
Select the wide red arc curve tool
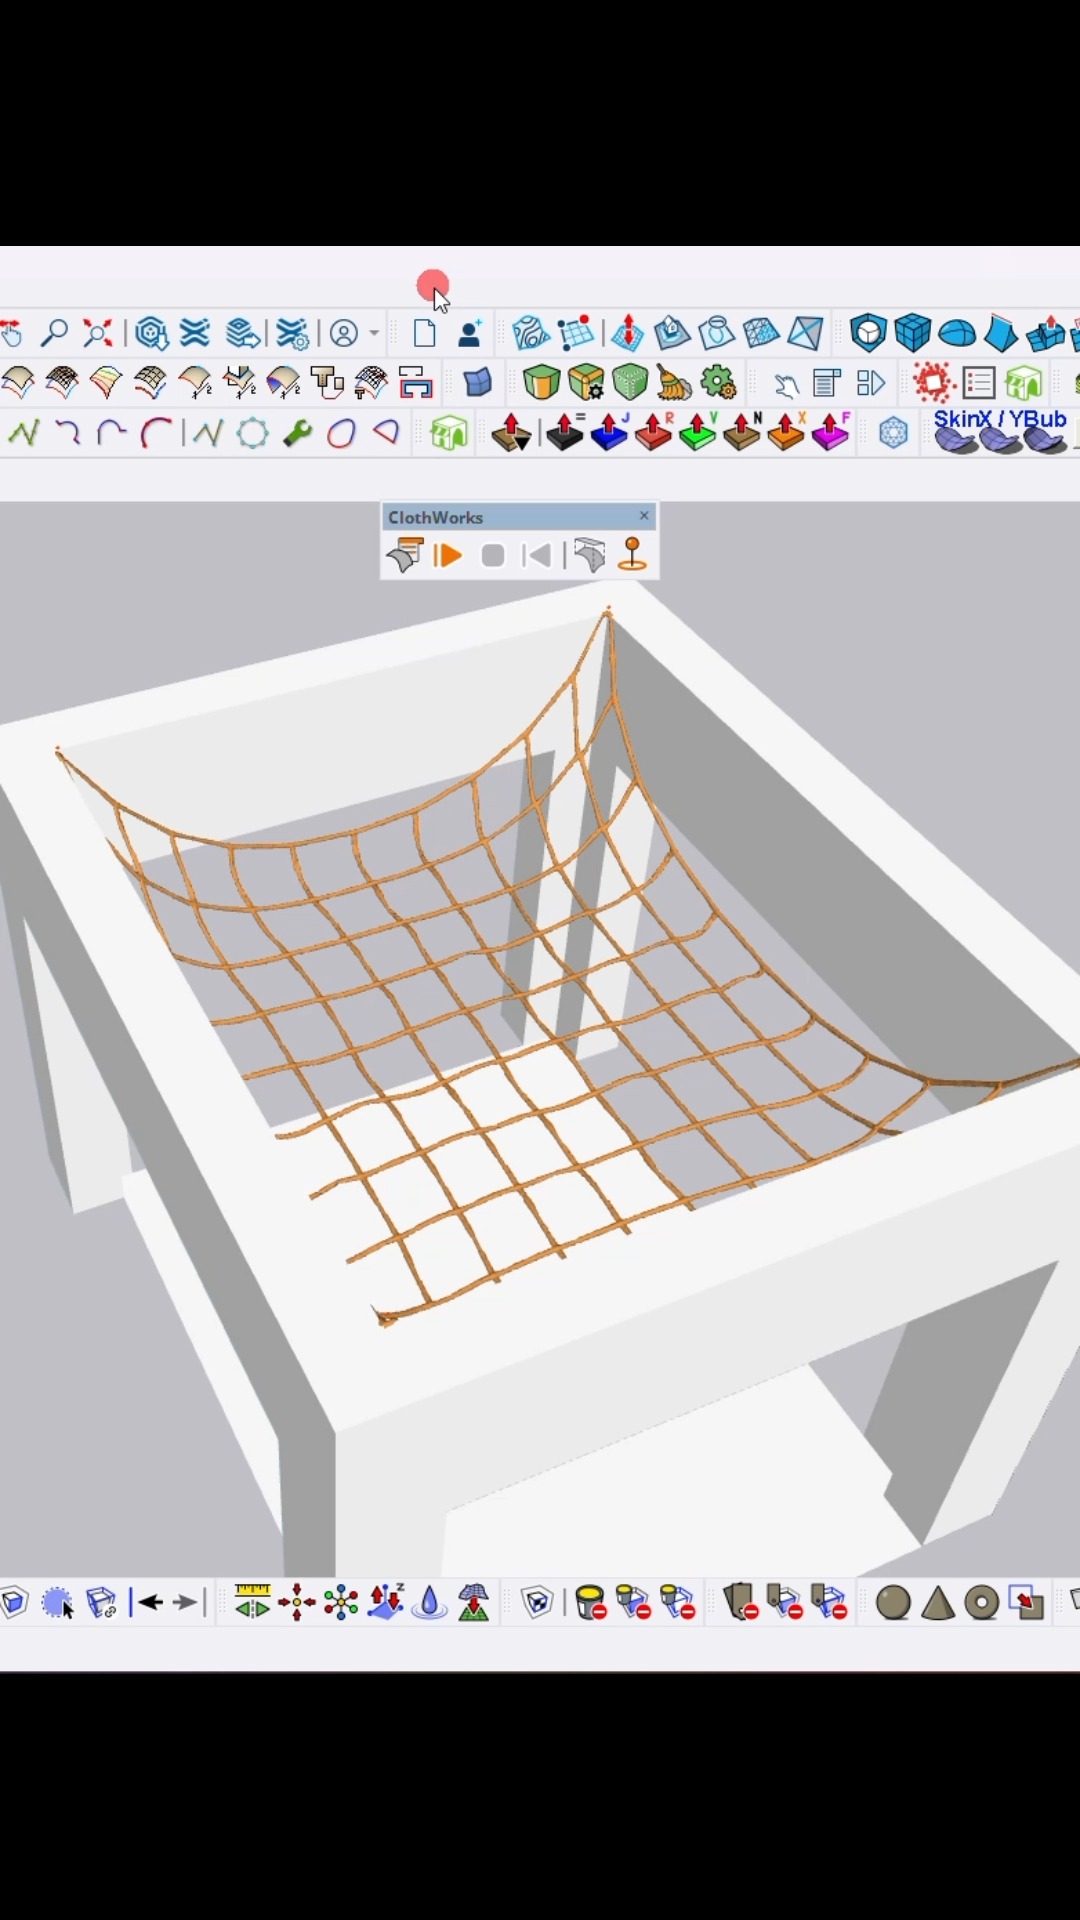(157, 433)
